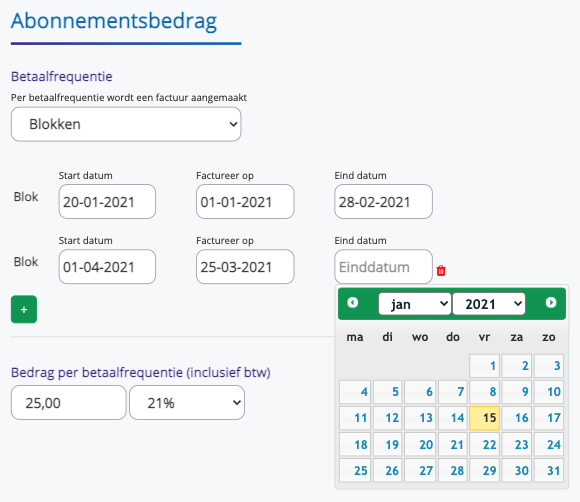Click the Start datum field 01-04-2021

click(107, 267)
